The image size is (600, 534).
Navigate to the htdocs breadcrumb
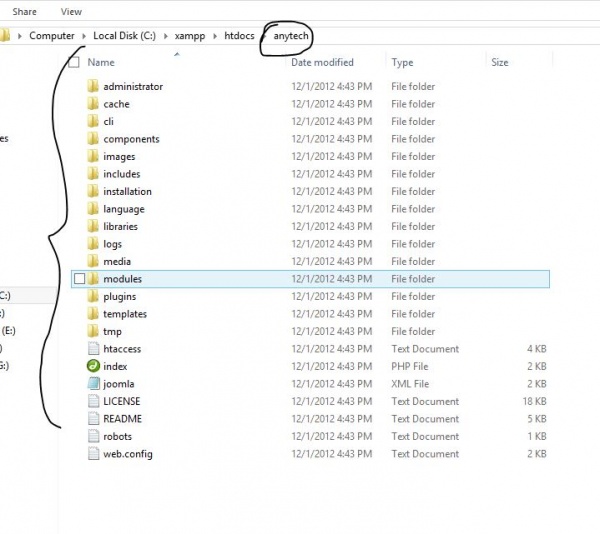(x=239, y=36)
